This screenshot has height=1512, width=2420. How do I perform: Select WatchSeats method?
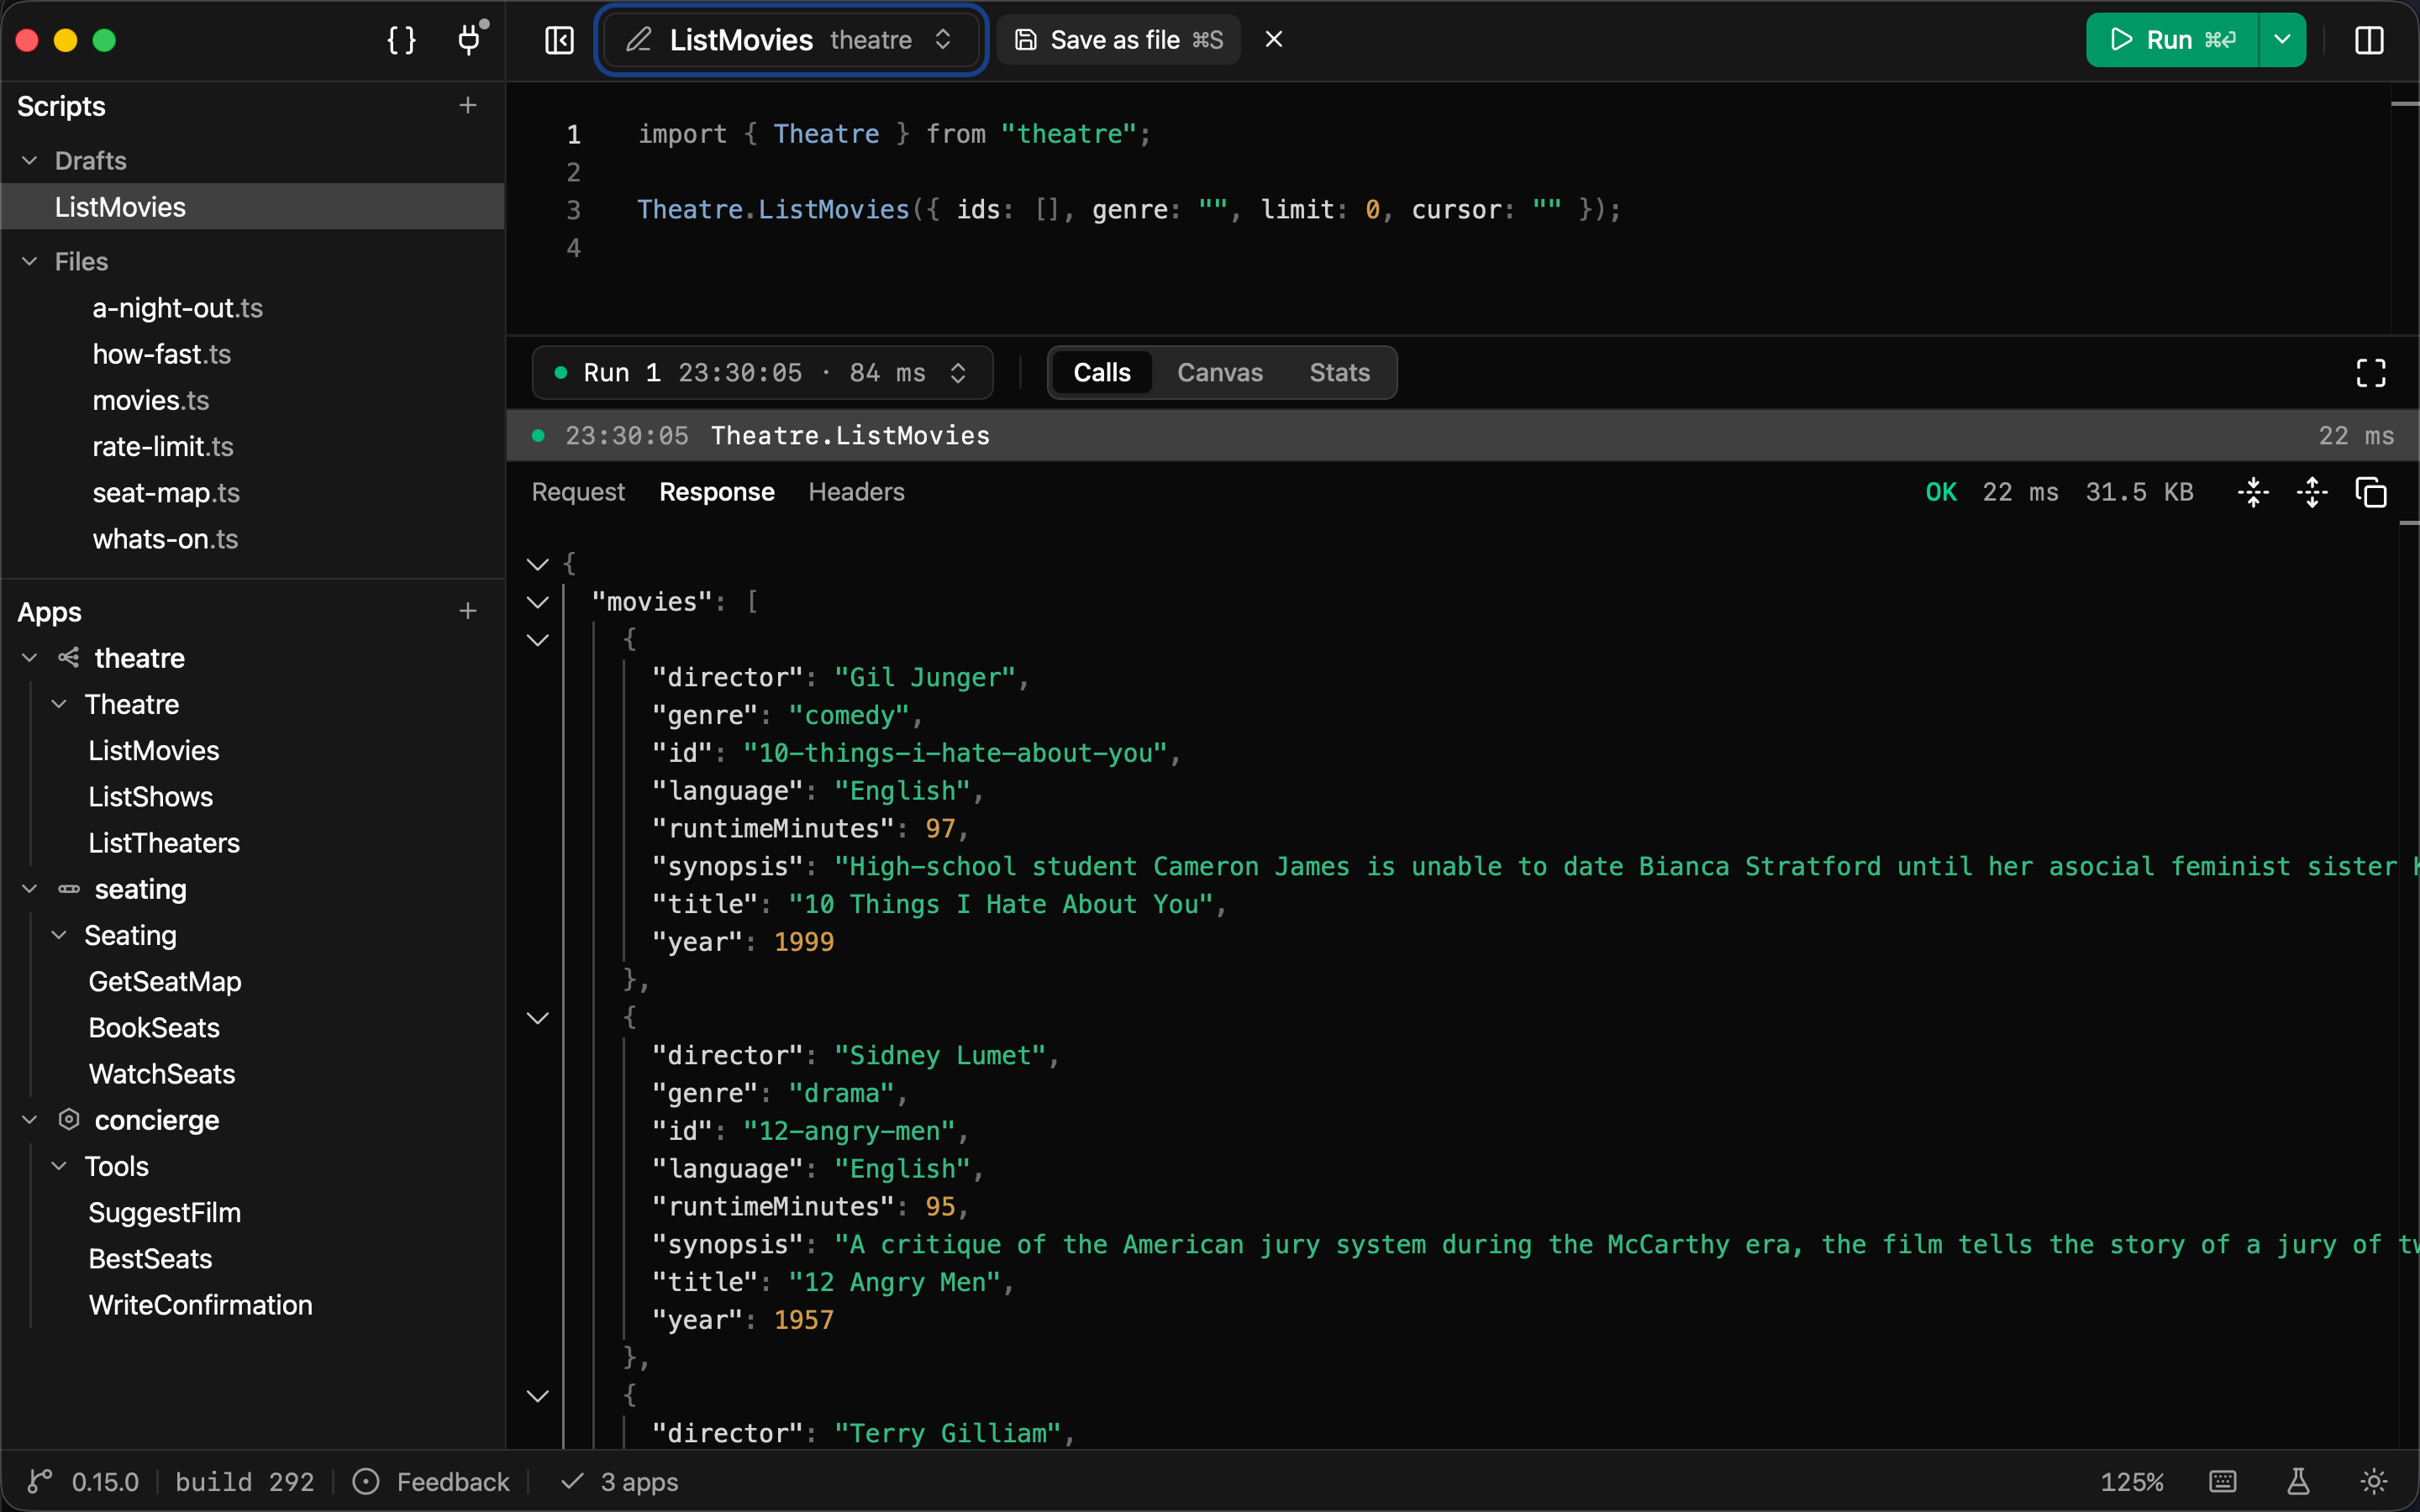point(162,1074)
